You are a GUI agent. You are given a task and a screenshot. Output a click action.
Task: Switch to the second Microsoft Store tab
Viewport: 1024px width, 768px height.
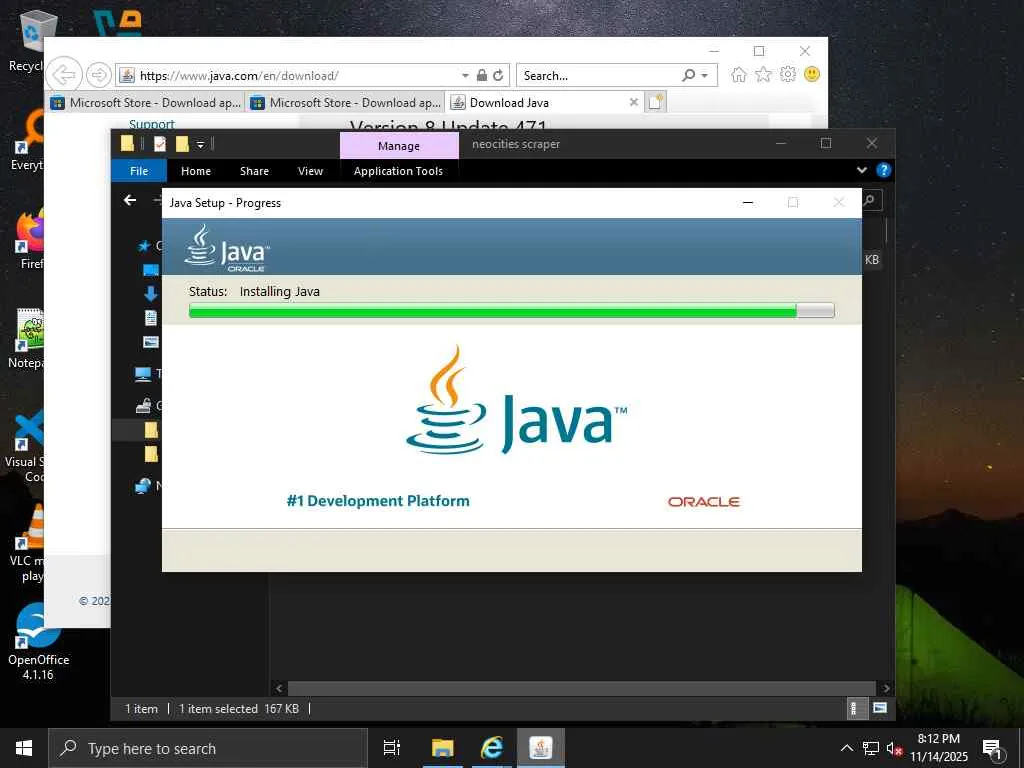click(346, 103)
